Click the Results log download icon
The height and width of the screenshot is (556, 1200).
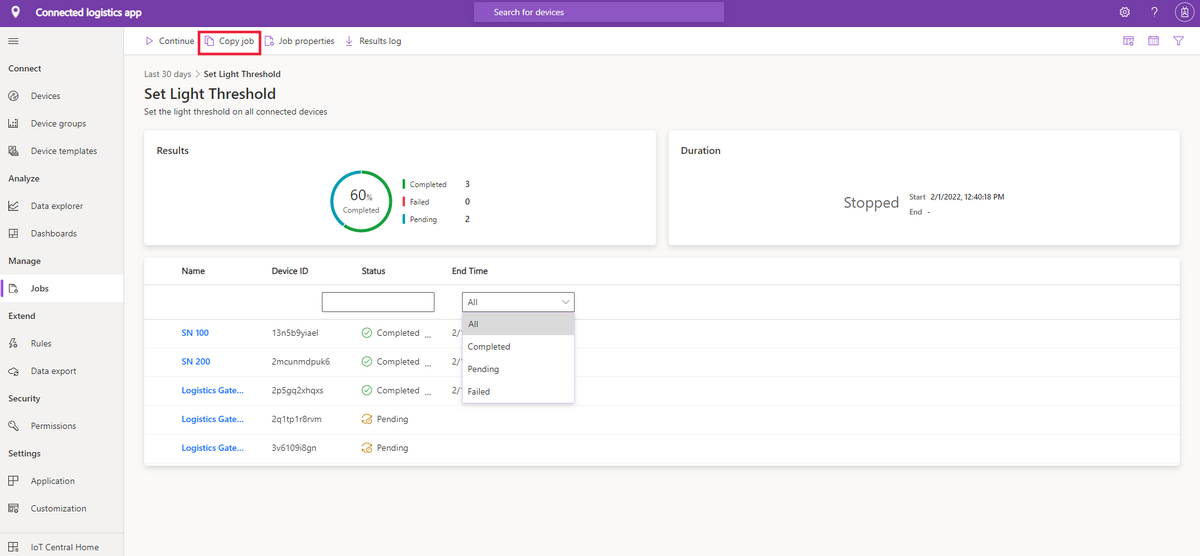349,41
